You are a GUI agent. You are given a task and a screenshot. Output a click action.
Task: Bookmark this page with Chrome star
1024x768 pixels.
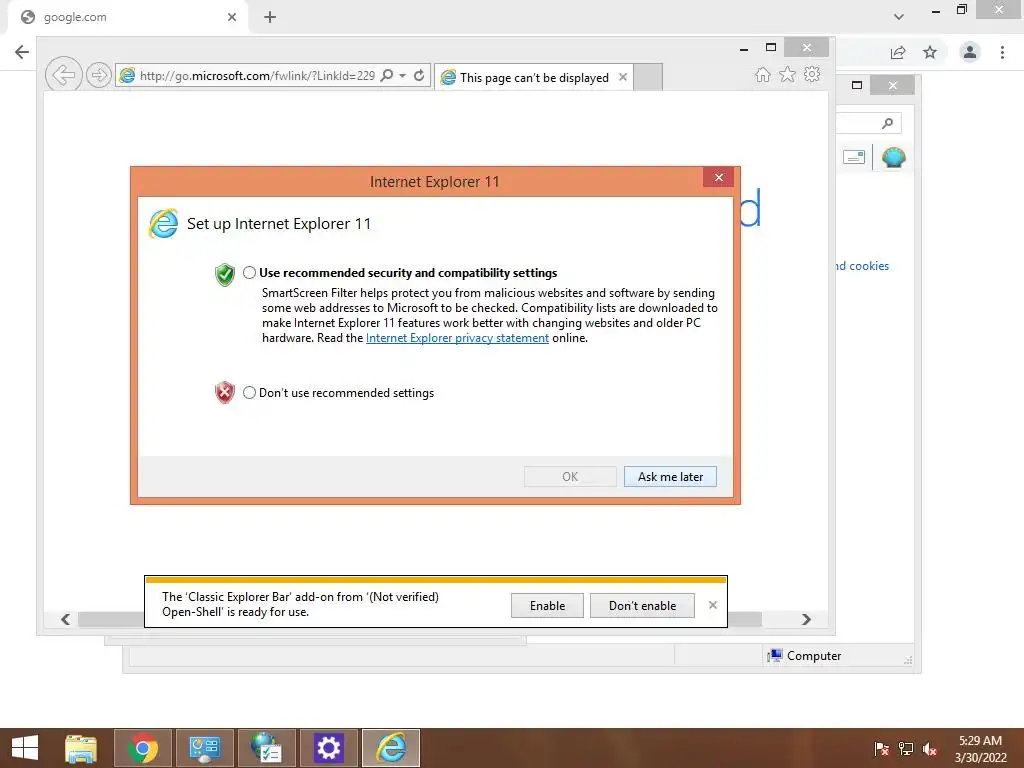930,52
